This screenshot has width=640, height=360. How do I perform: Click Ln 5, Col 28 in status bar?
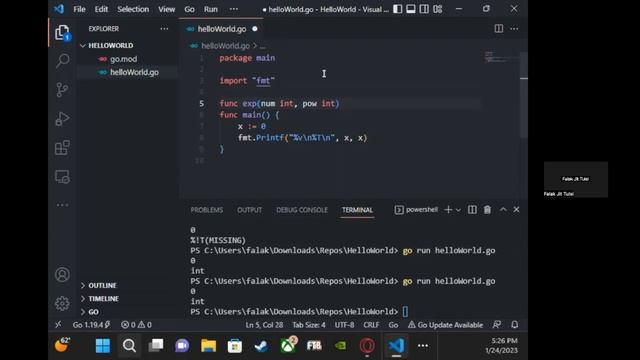(264, 325)
